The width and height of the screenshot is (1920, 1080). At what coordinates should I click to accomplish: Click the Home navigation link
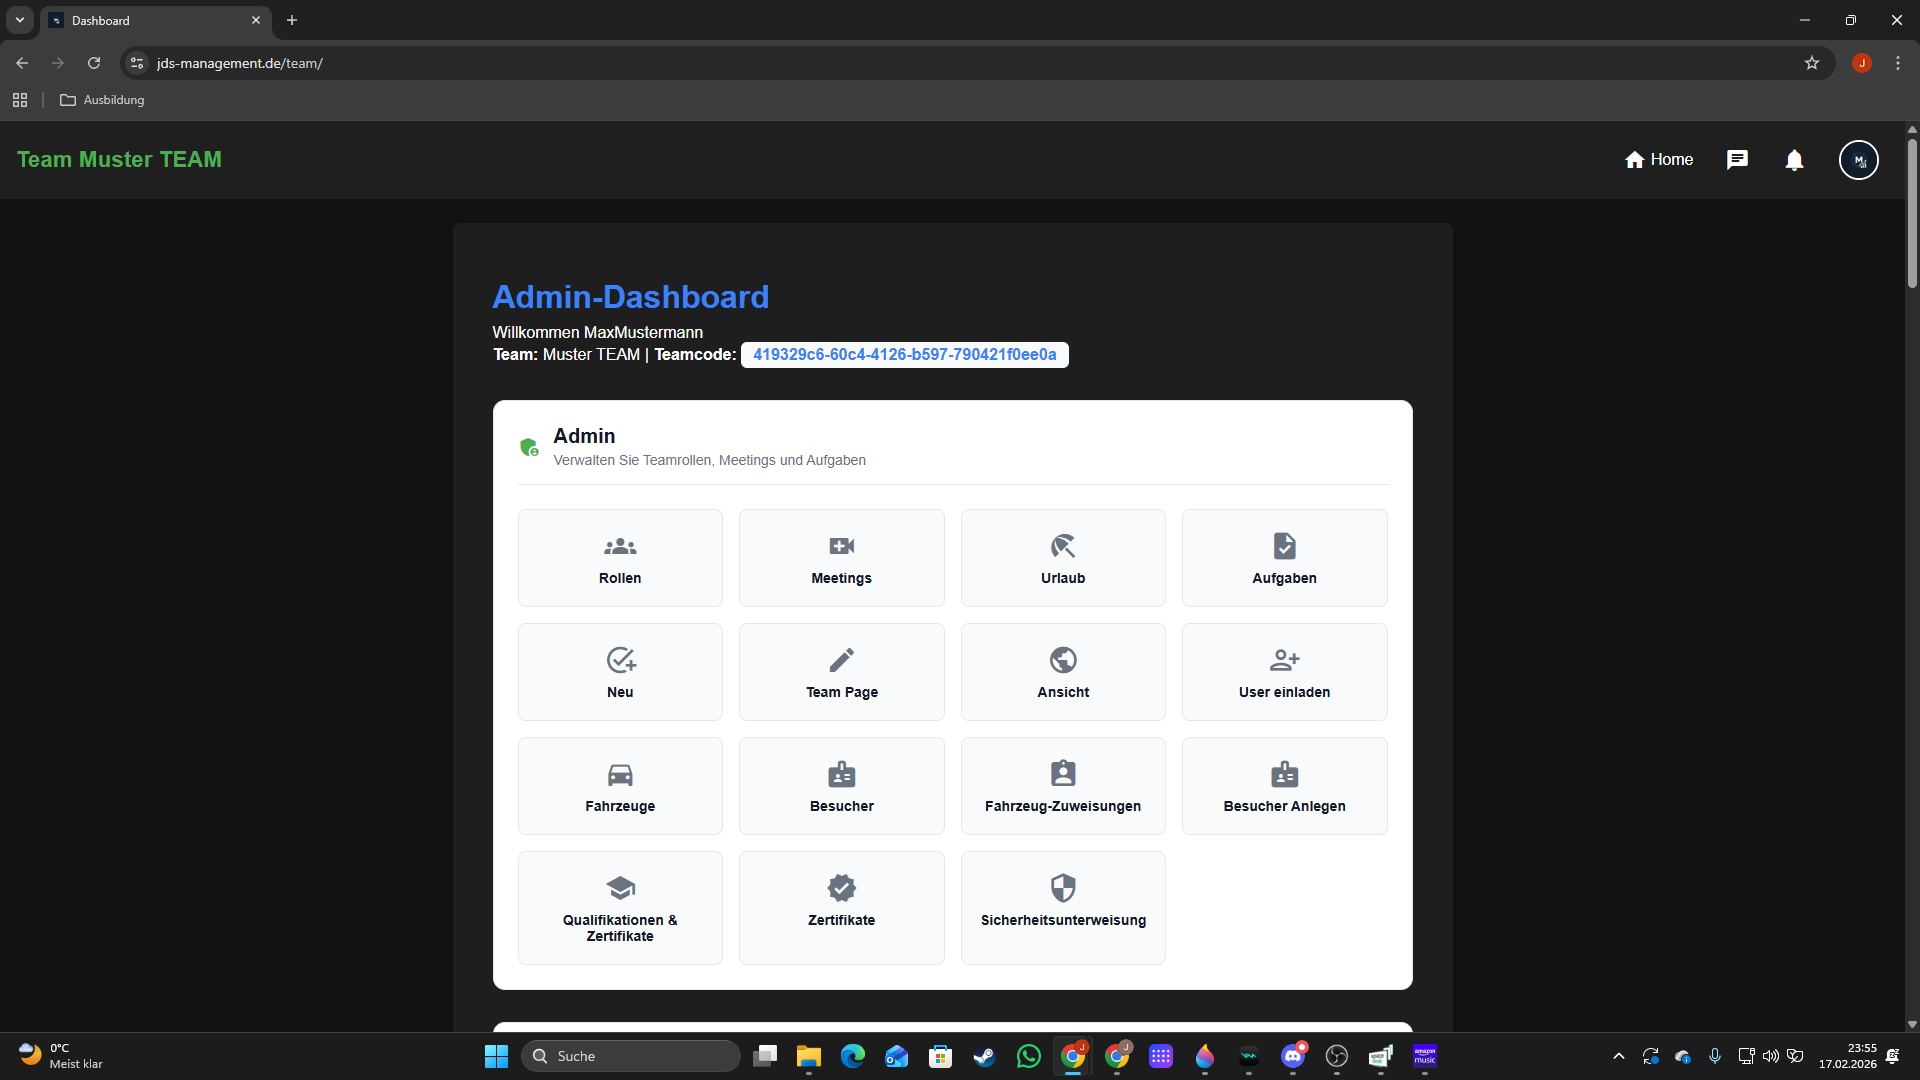(1658, 160)
